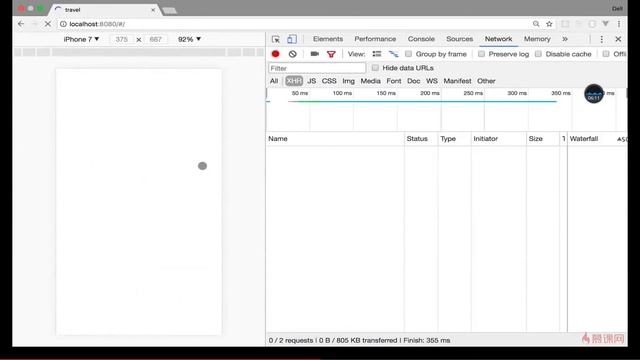Sort by Status column header
The width and height of the screenshot is (640, 360).
click(x=421, y=139)
